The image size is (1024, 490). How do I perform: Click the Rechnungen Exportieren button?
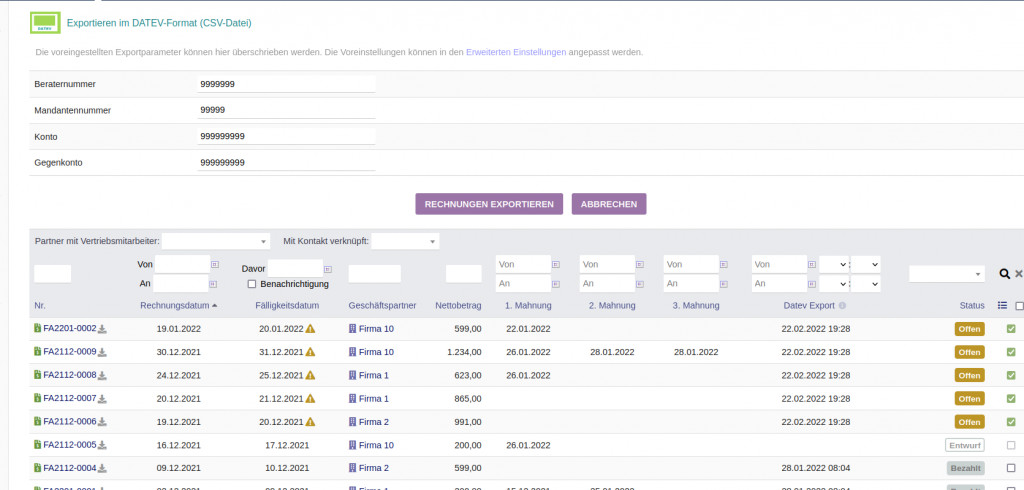[489, 204]
